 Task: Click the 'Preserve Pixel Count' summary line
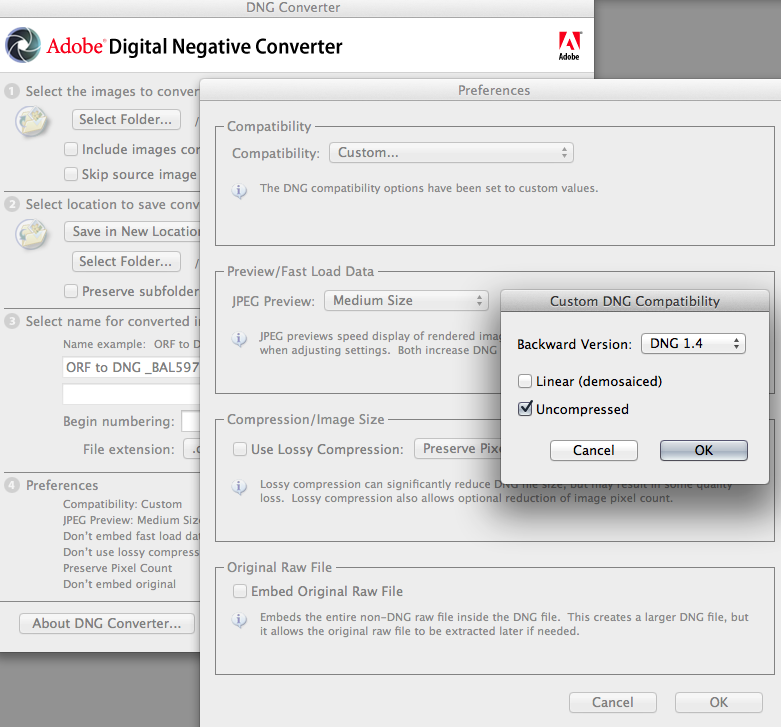(x=118, y=568)
